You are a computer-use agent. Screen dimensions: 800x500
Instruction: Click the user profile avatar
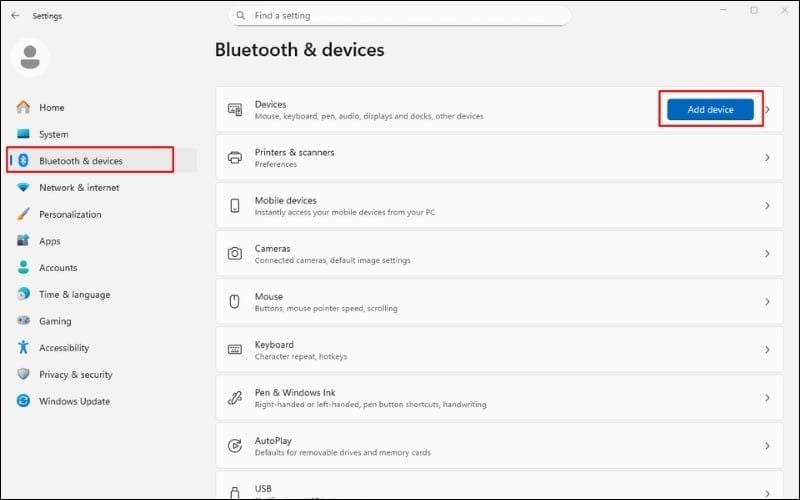(30, 57)
